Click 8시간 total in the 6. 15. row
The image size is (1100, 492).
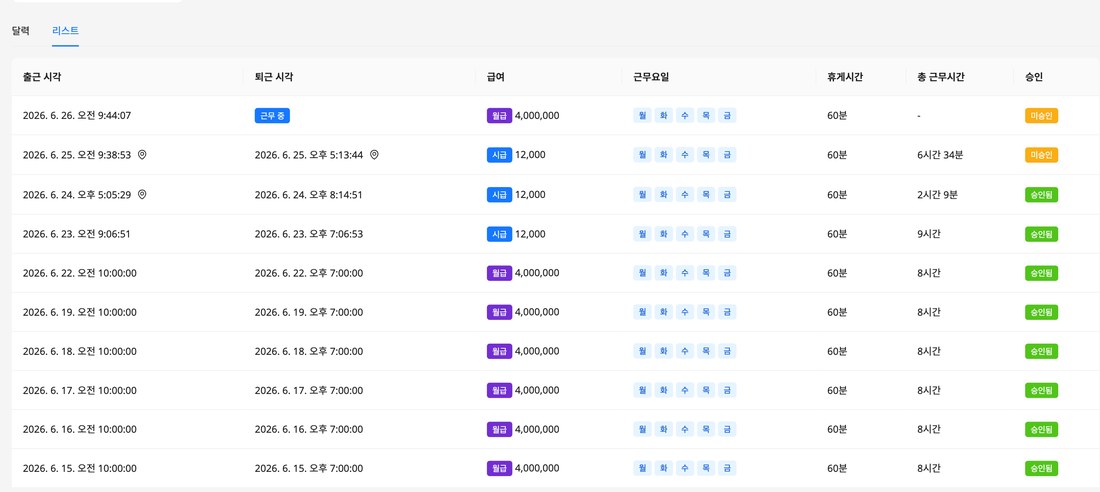pos(929,468)
